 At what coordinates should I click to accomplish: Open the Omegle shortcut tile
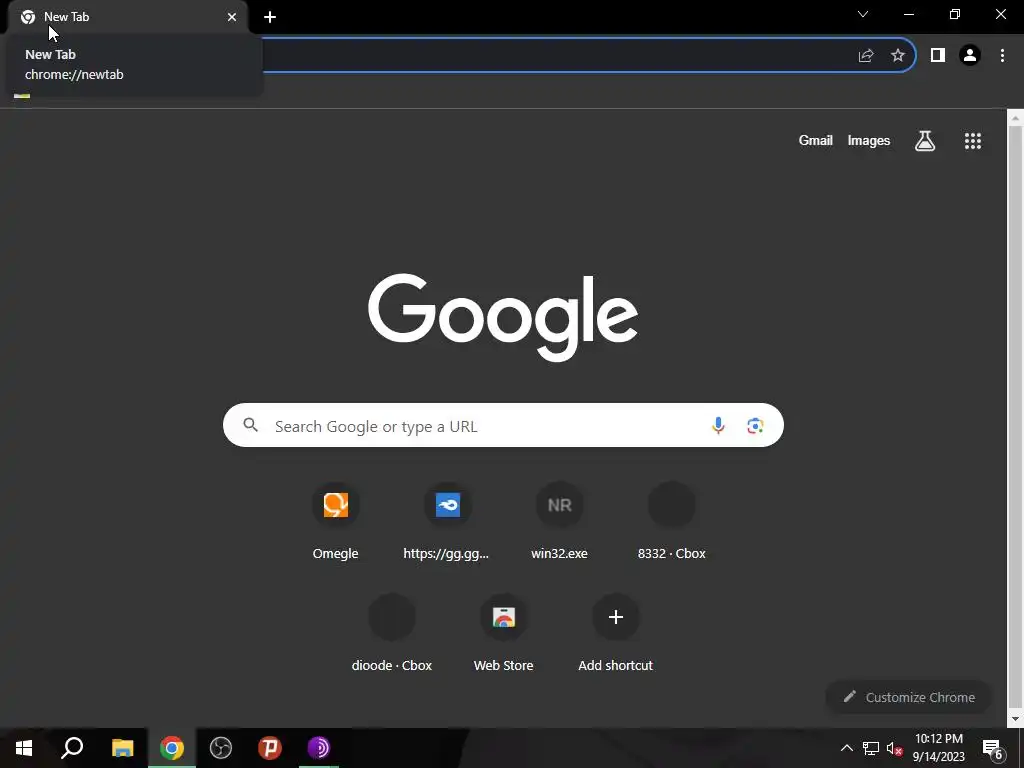click(x=335, y=522)
